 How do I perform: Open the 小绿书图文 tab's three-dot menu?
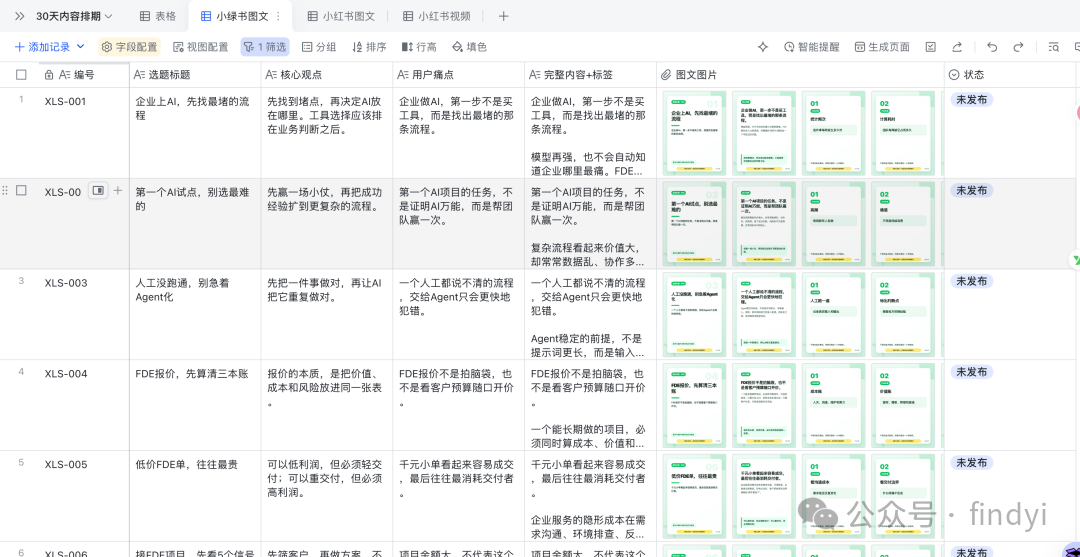[x=278, y=16]
